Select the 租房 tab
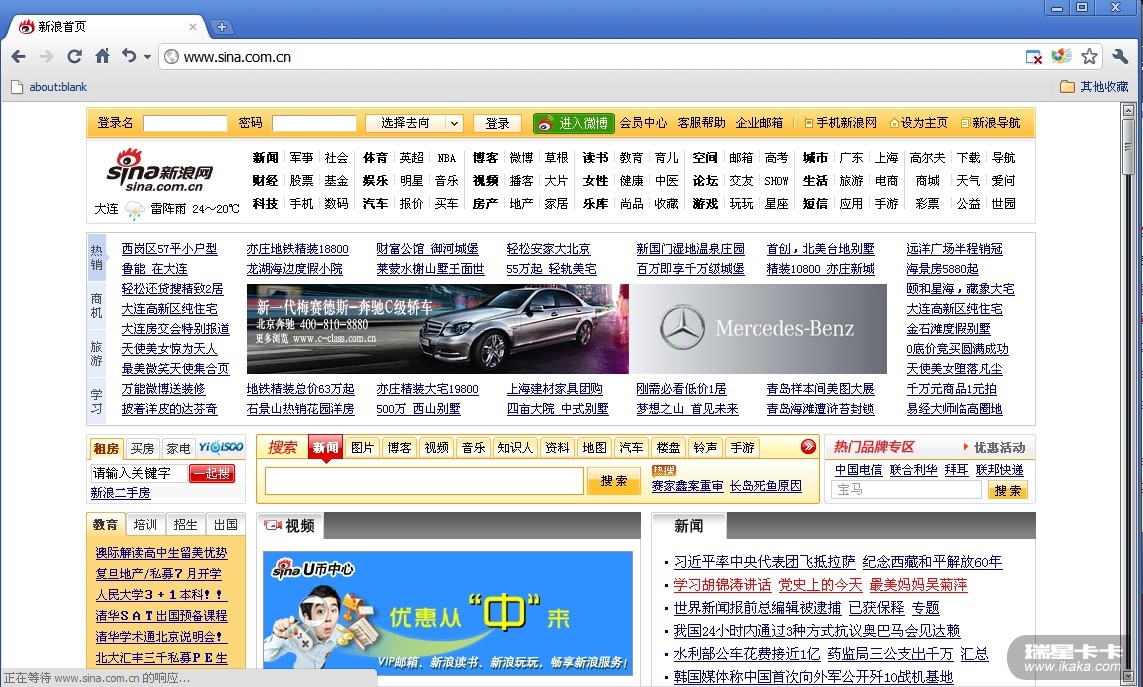This screenshot has height=687, width=1143. pyautogui.click(x=106, y=448)
